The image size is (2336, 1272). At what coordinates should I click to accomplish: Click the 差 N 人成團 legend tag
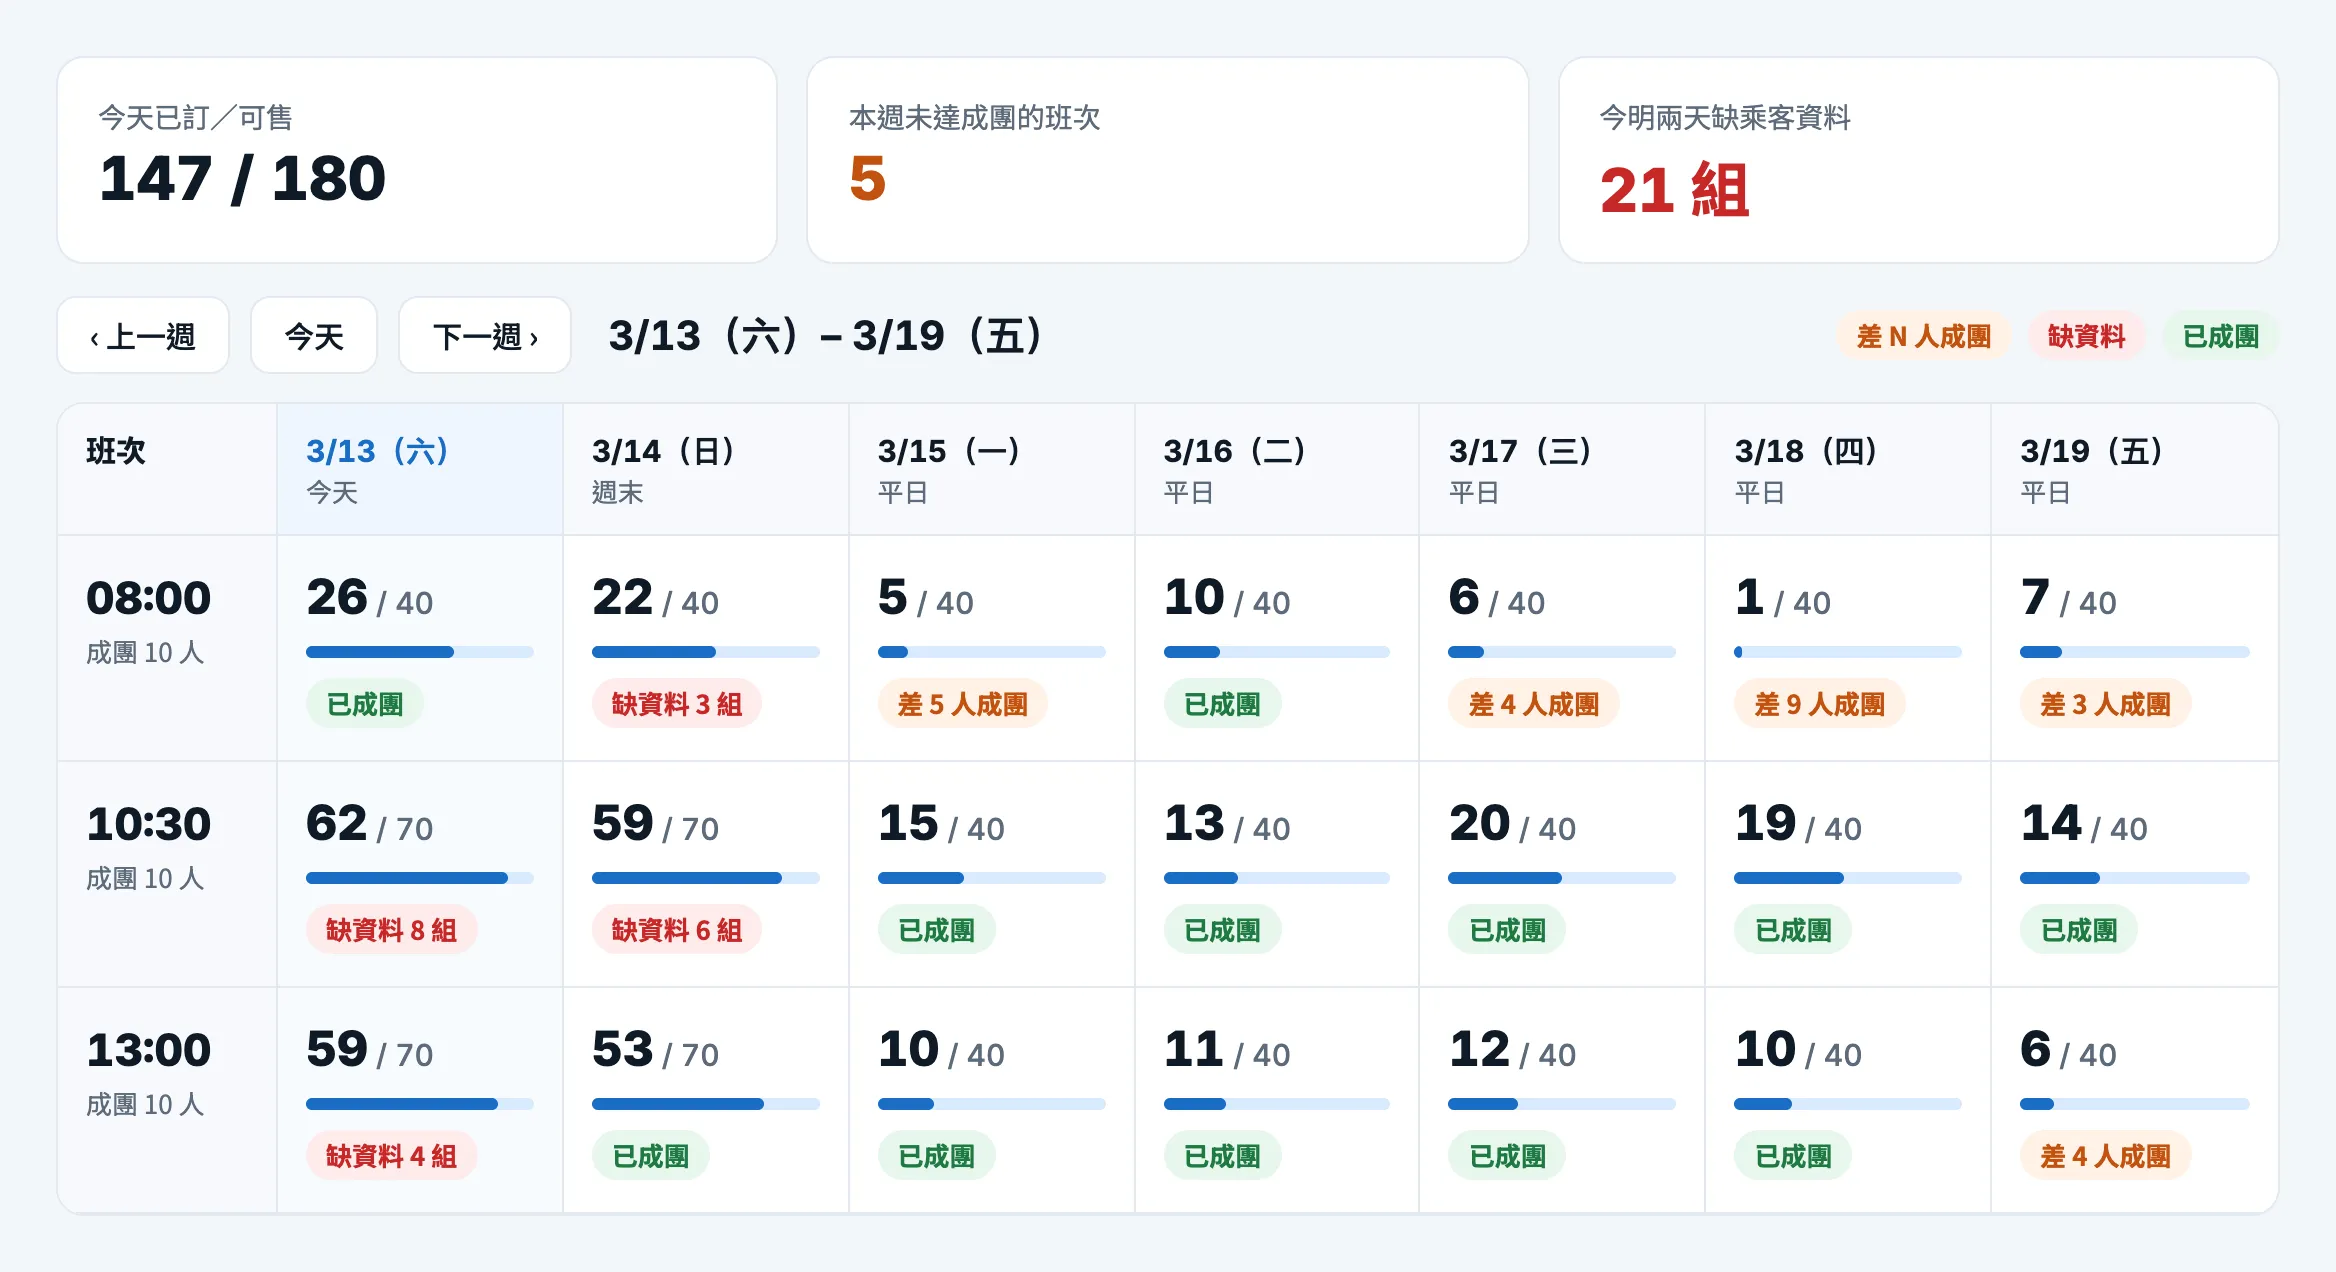click(x=1924, y=336)
